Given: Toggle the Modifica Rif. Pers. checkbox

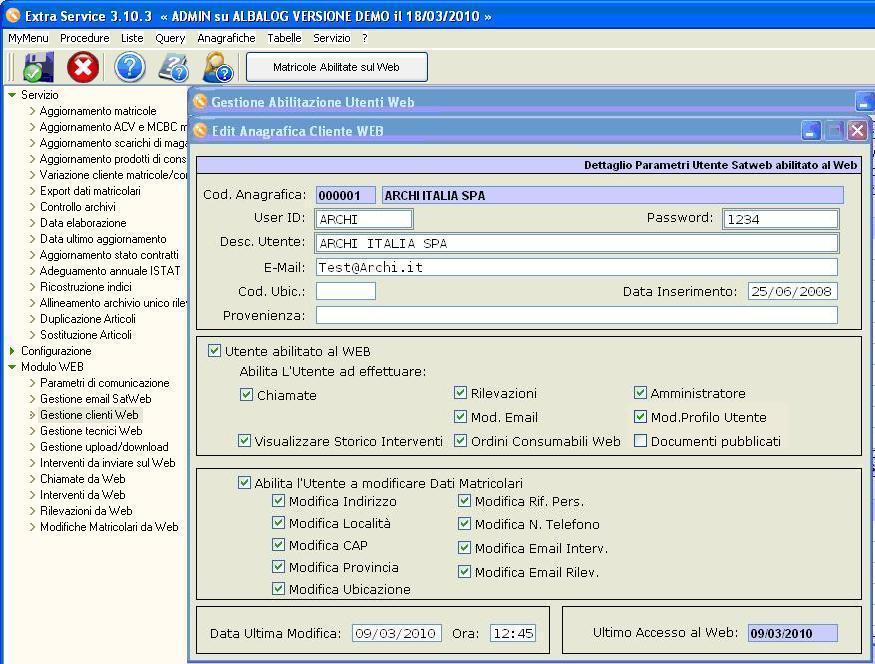Looking at the screenshot, I should pos(464,501).
